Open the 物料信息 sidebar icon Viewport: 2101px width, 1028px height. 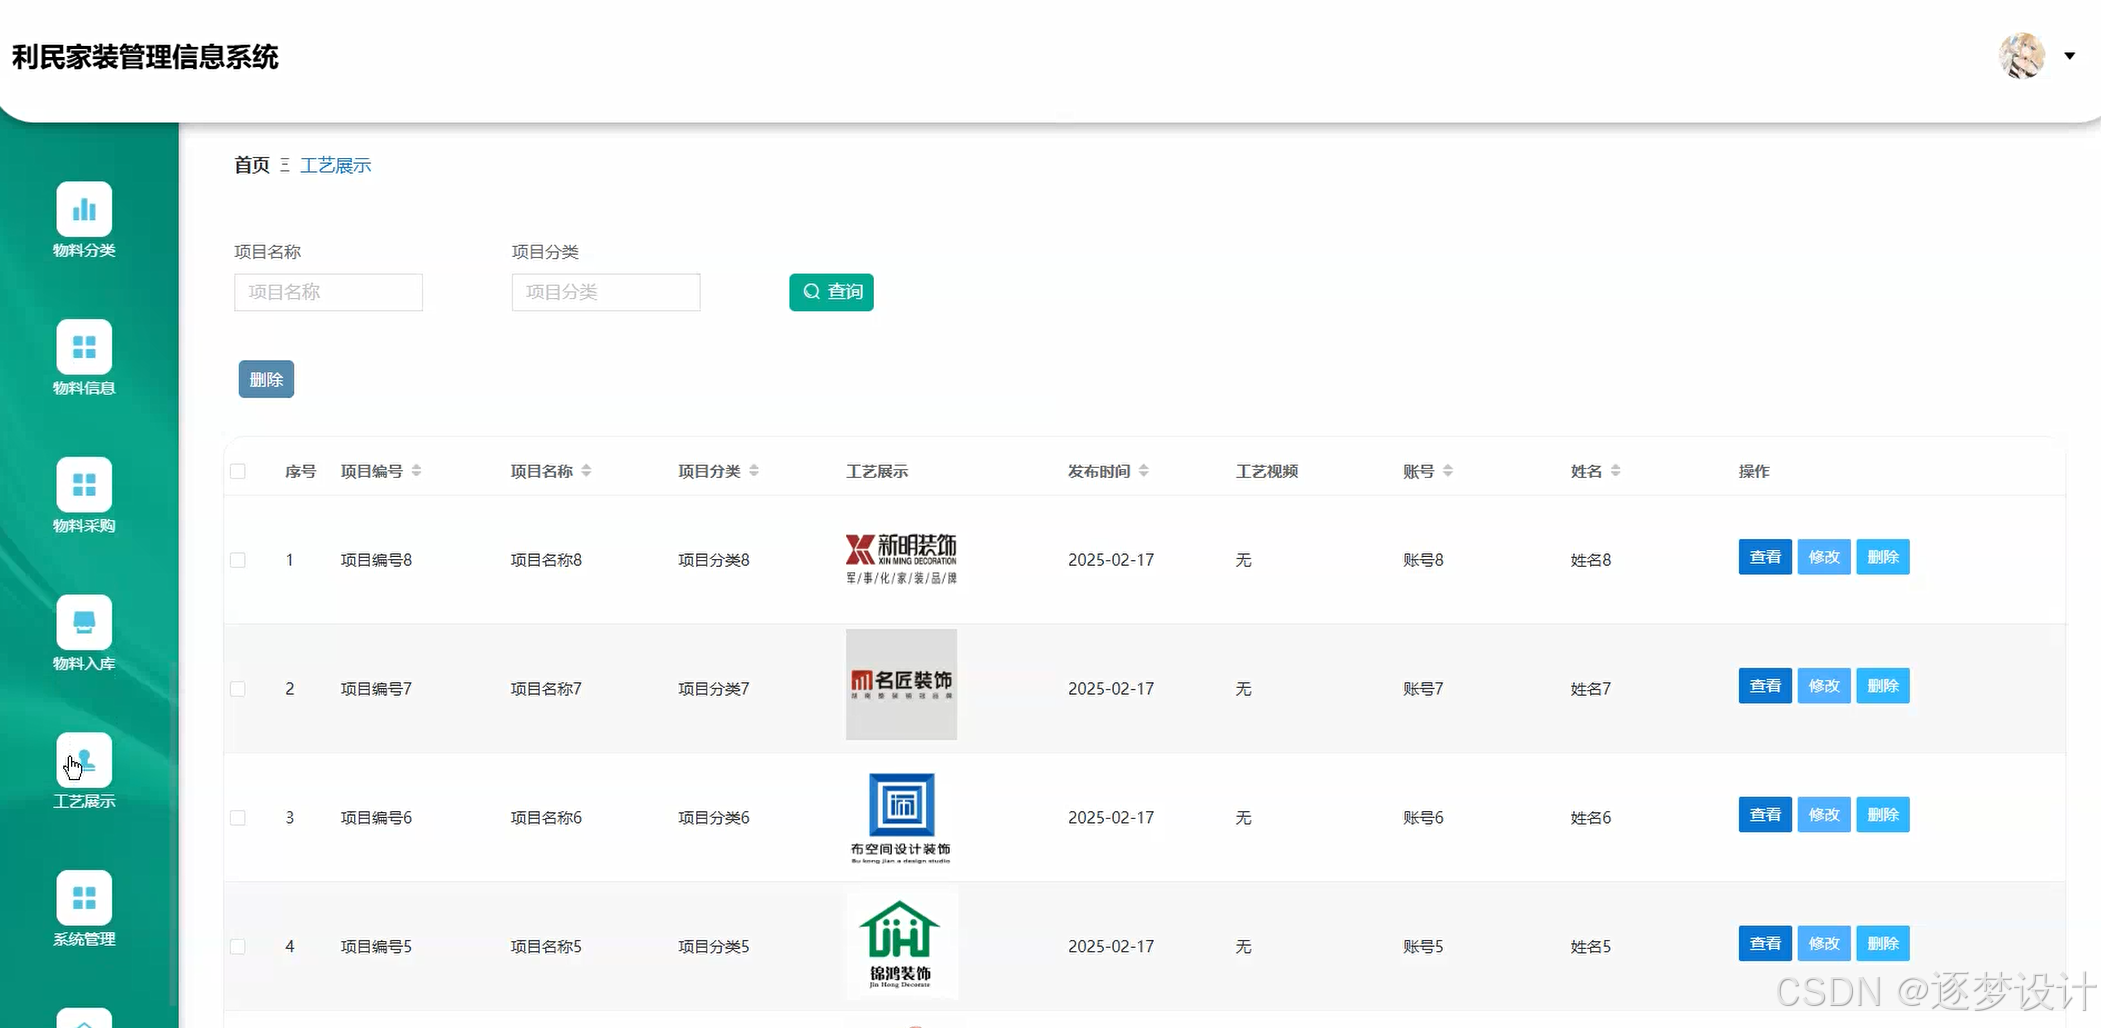pyautogui.click(x=84, y=347)
